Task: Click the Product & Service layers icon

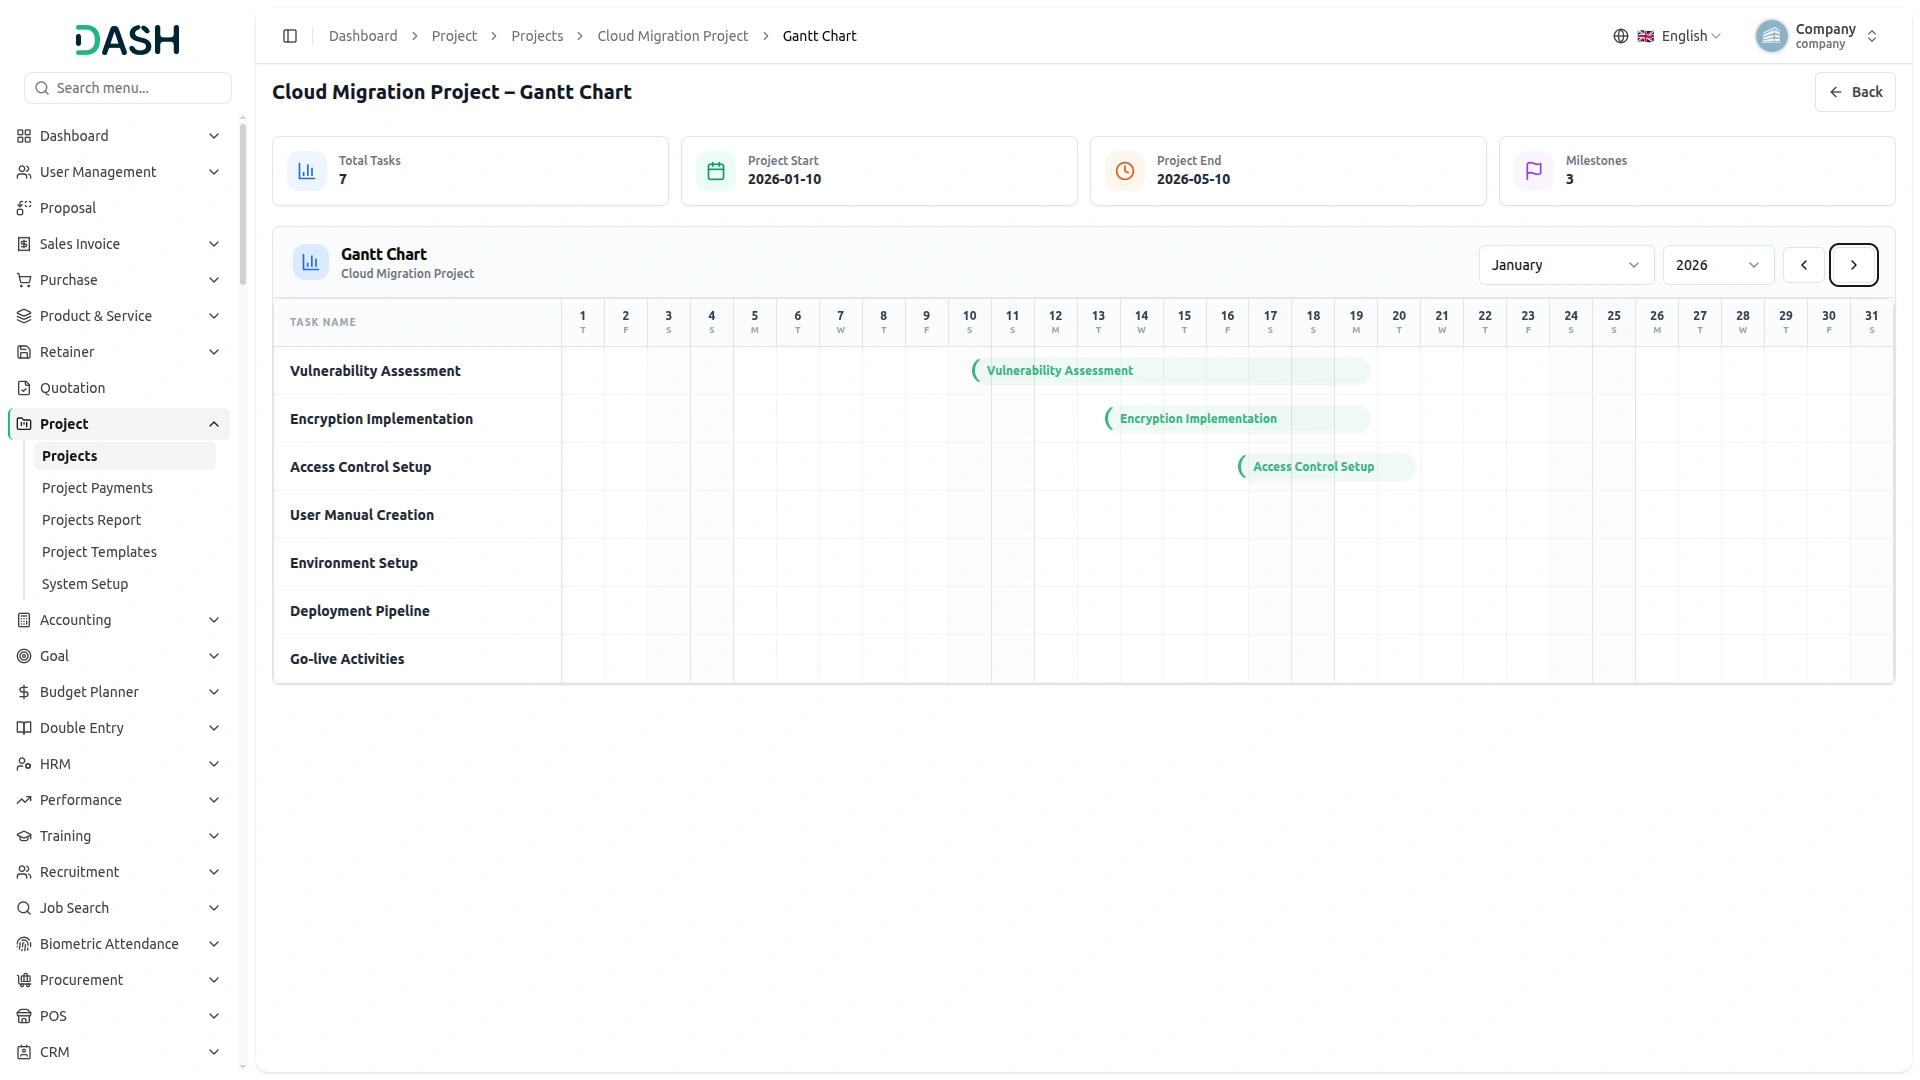Action: tap(24, 316)
